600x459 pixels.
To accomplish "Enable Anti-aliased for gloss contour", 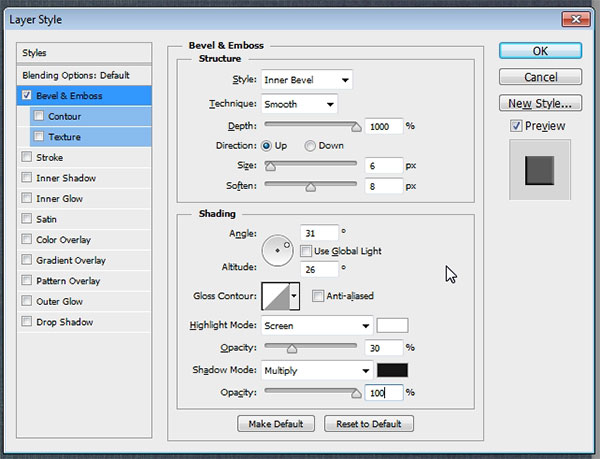I will (x=318, y=296).
